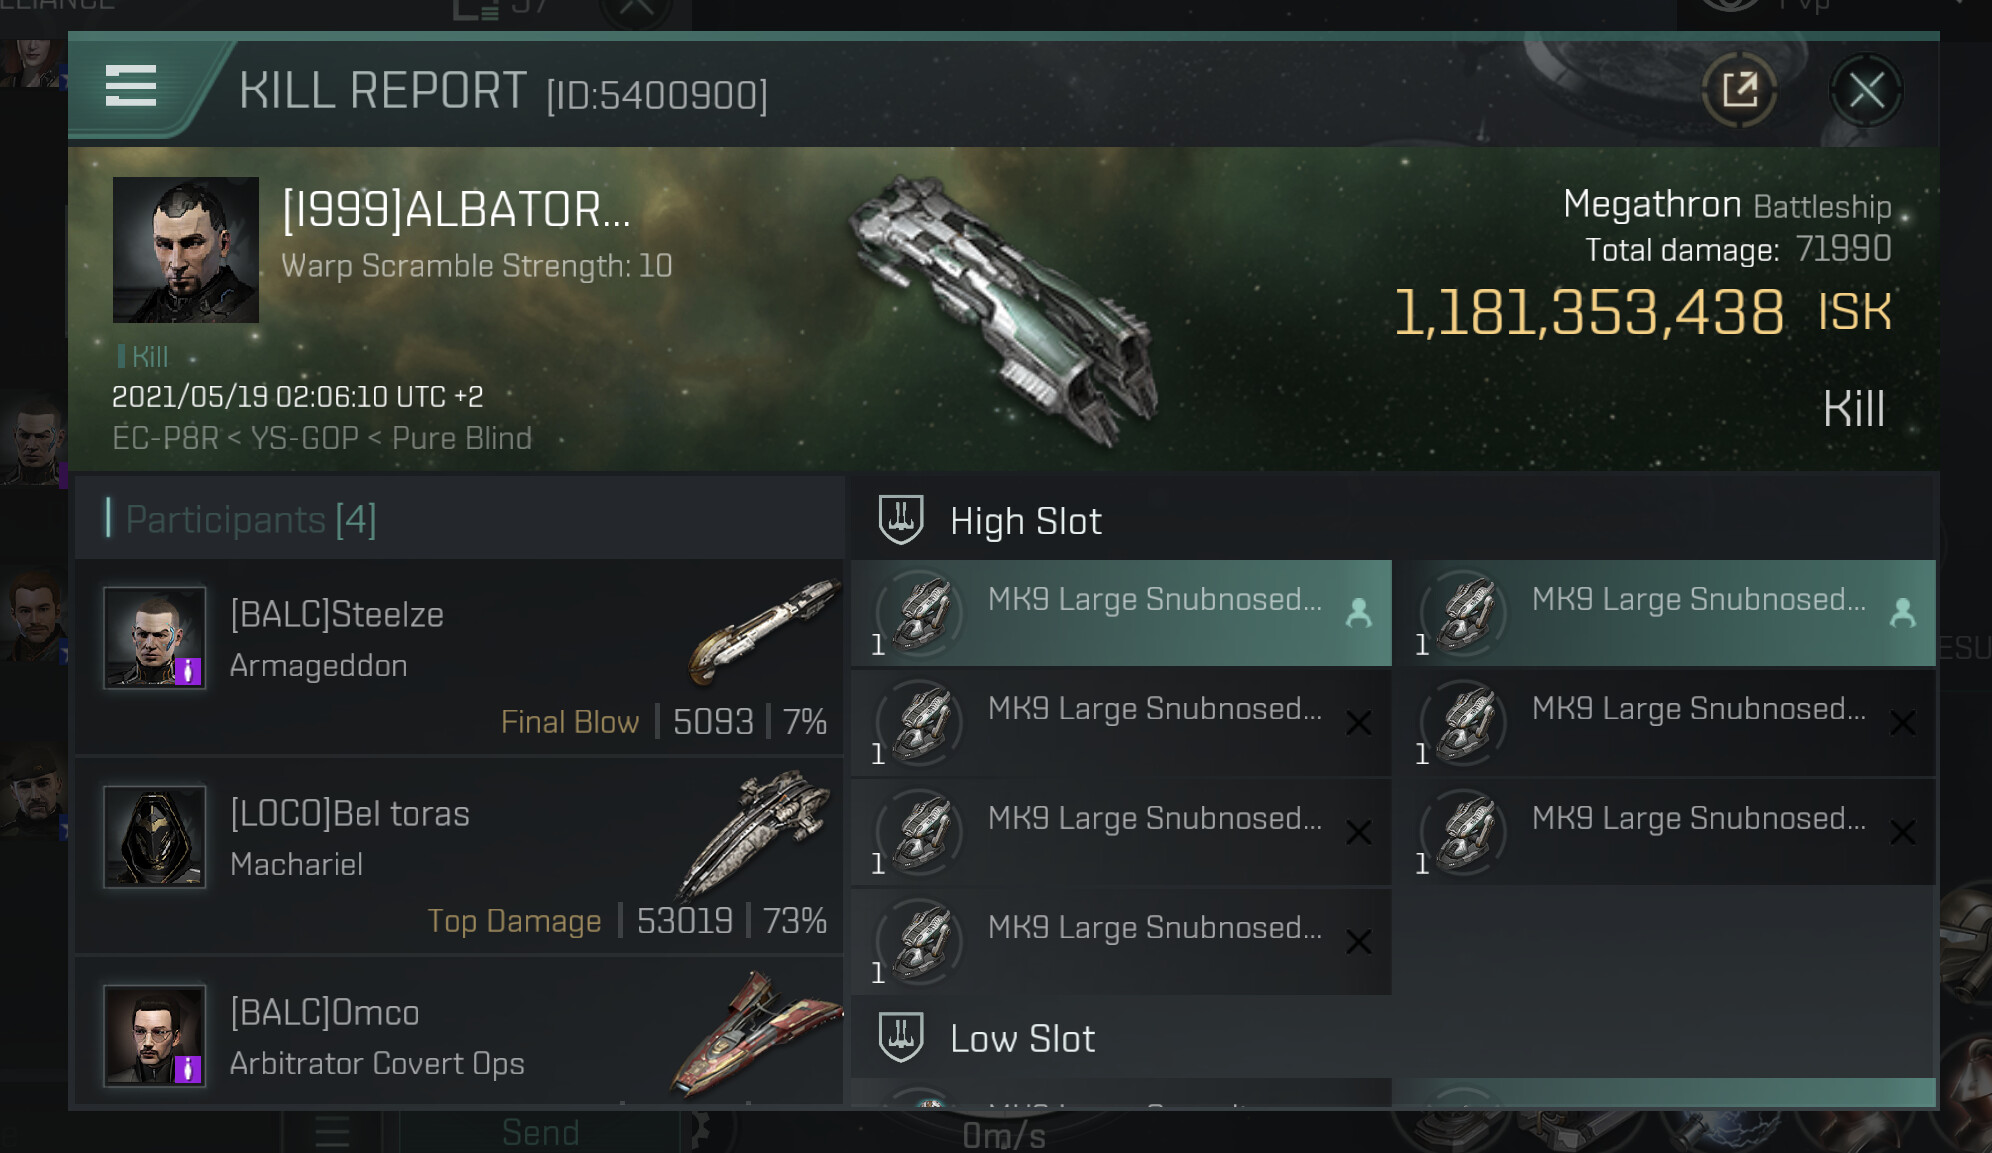Click the share/export kill report icon

1740,90
